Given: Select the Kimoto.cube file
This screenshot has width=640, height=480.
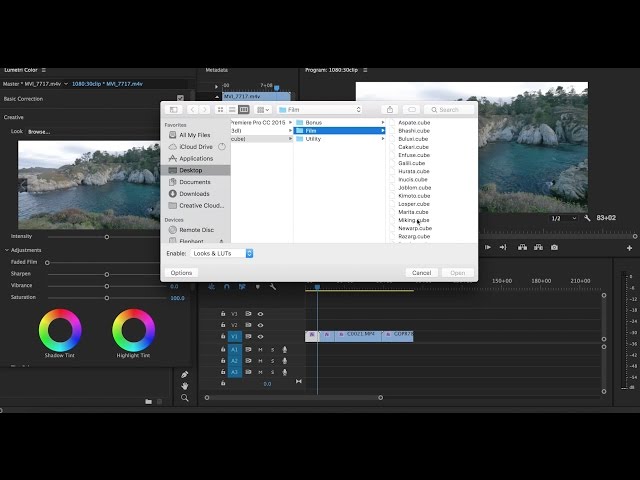Looking at the screenshot, I should [x=414, y=195].
